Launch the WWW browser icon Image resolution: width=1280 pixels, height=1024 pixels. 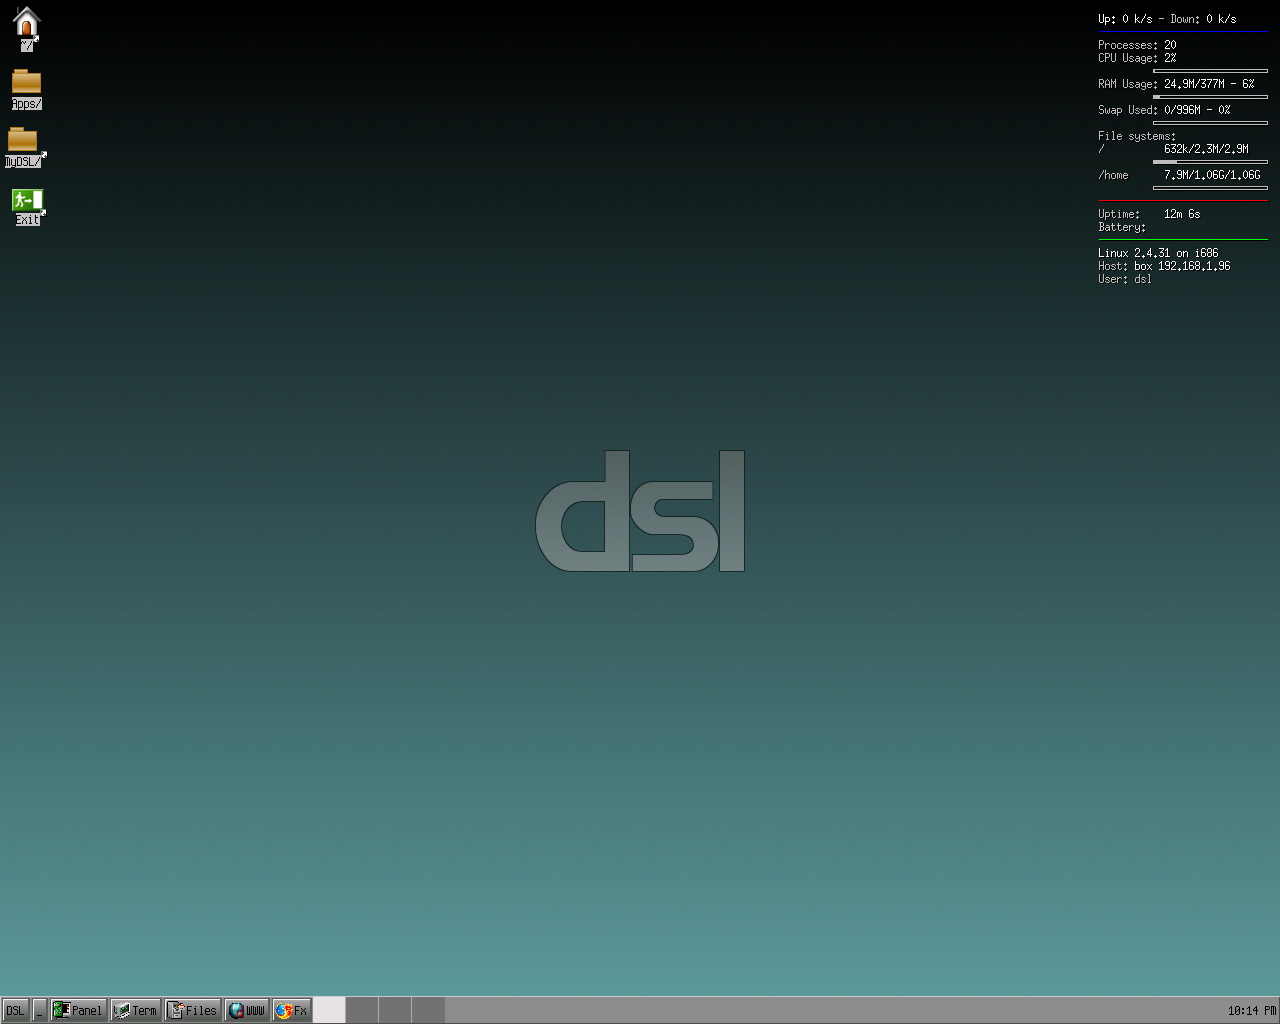246,1010
